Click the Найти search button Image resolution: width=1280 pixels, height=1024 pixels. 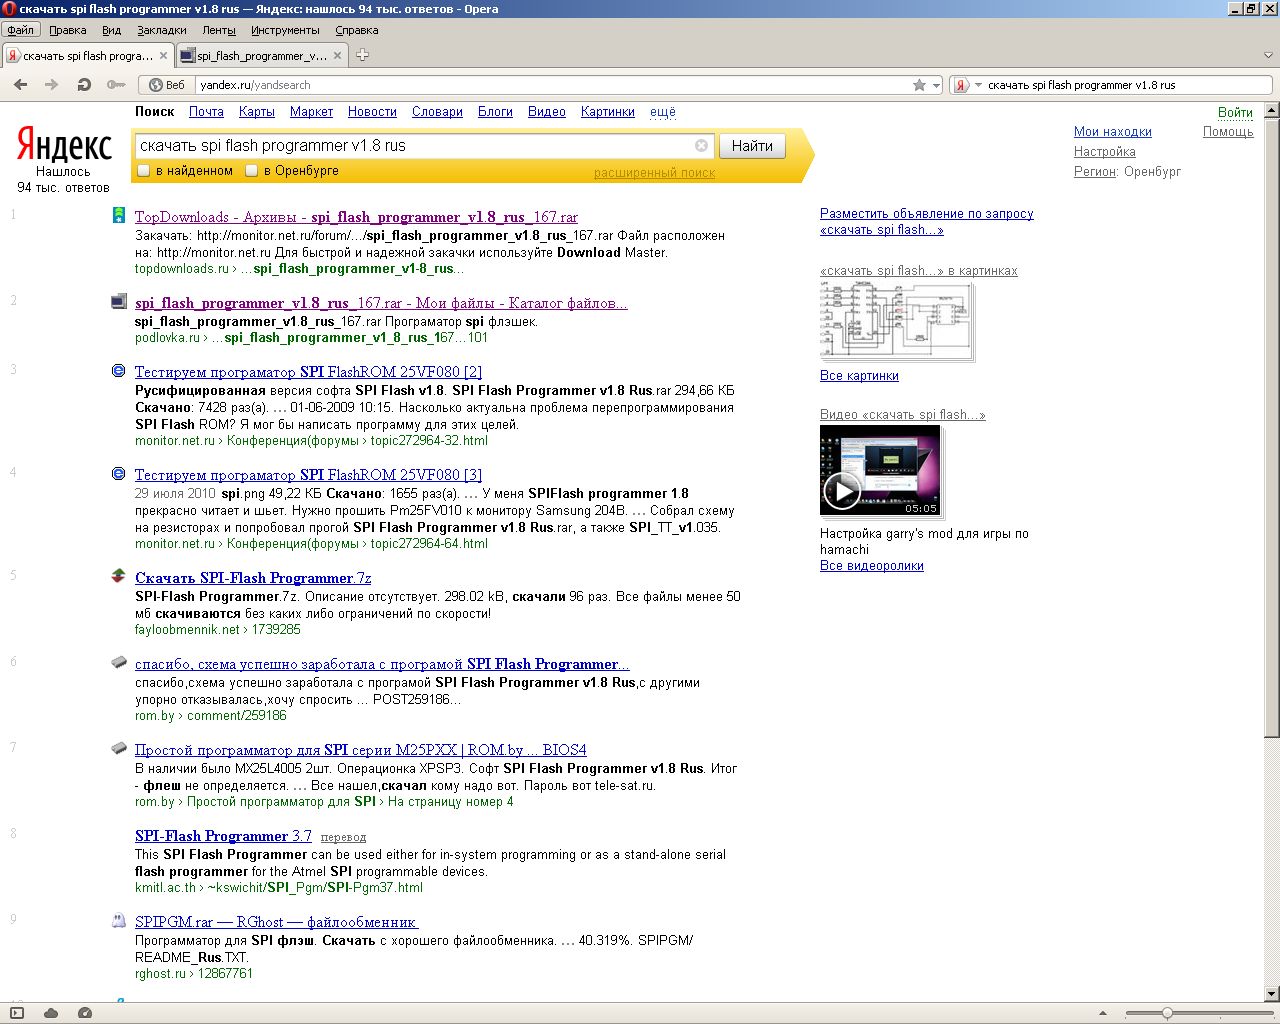tap(752, 146)
